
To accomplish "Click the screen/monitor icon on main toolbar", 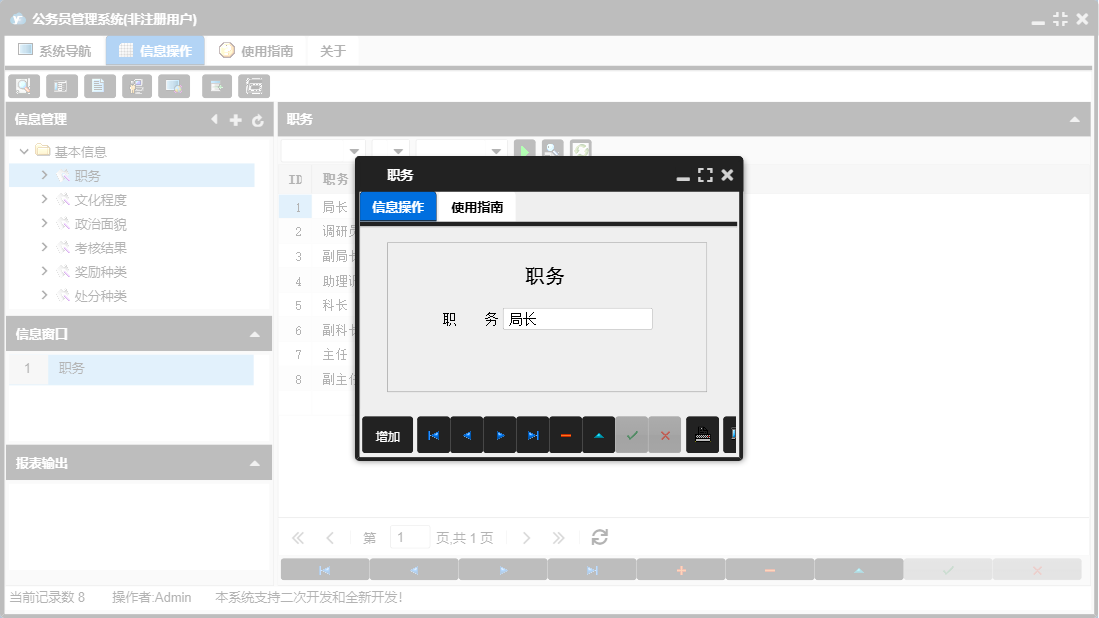I will (174, 86).
